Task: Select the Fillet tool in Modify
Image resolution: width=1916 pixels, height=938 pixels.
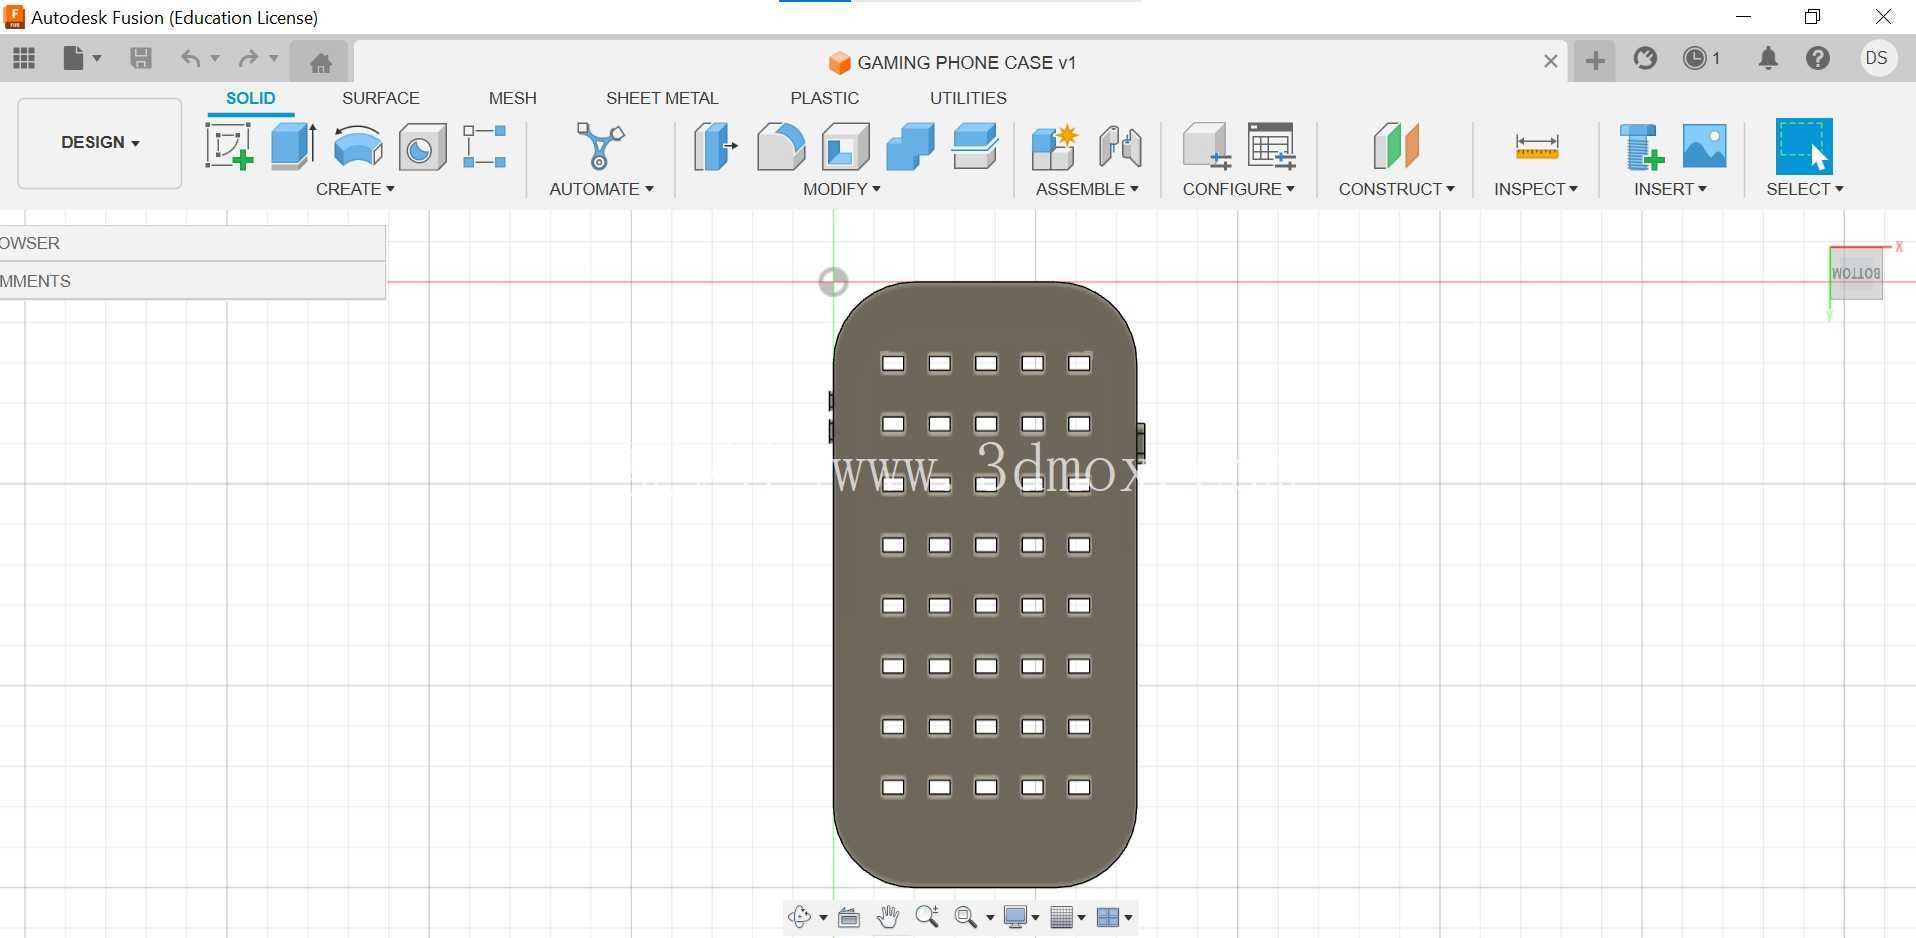Action: [780, 146]
